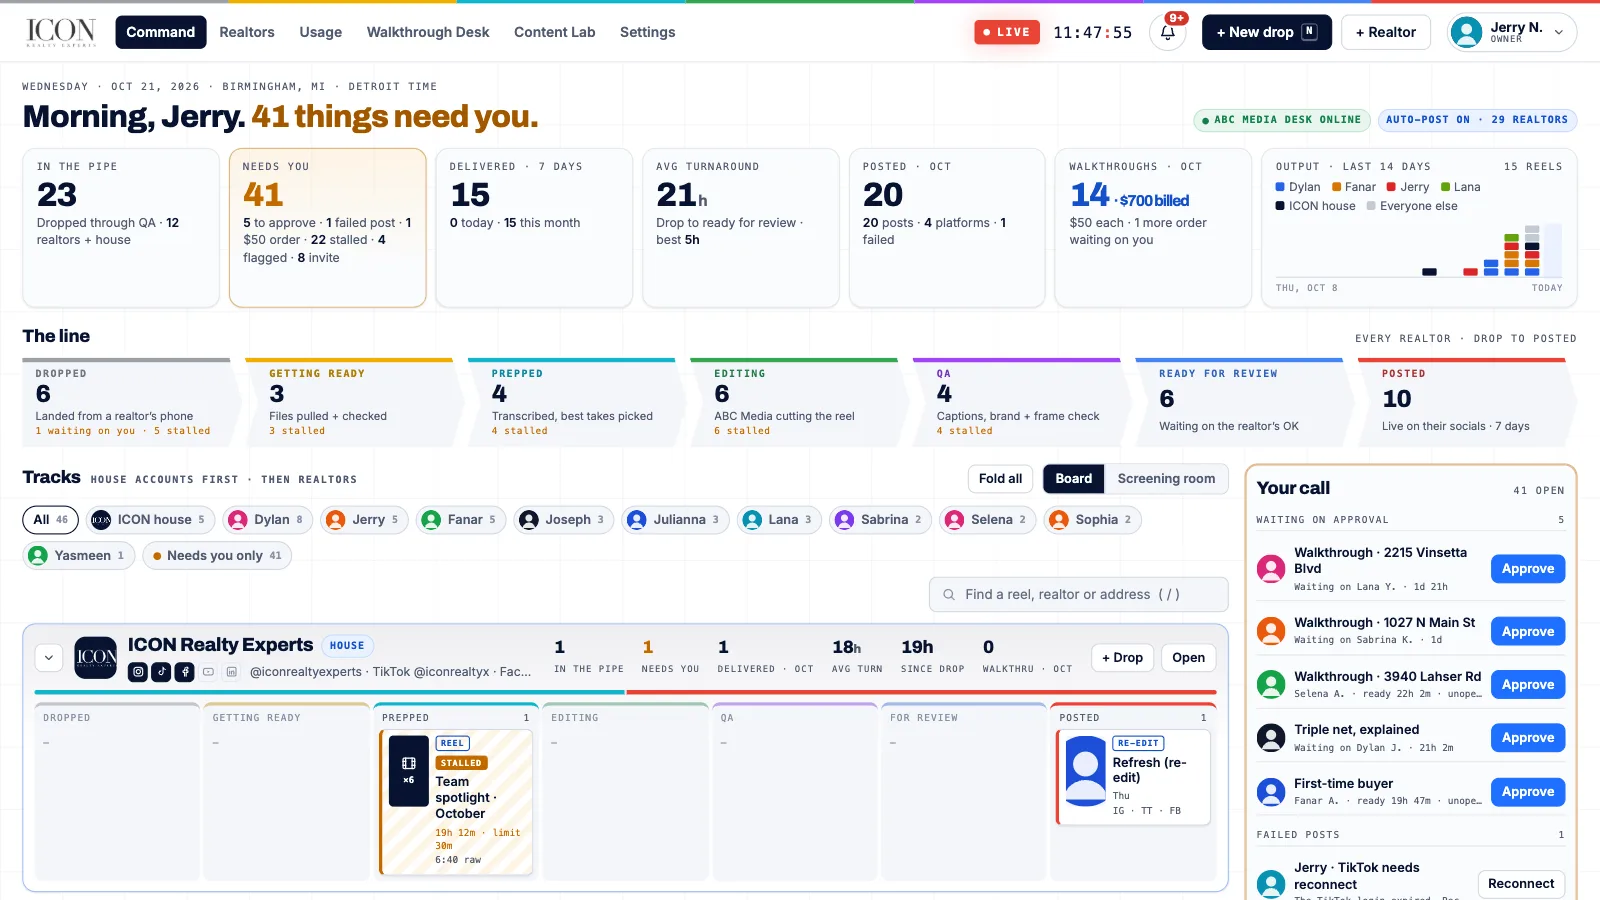Click the TikTok icon for ICON Realty Experts

[161, 672]
